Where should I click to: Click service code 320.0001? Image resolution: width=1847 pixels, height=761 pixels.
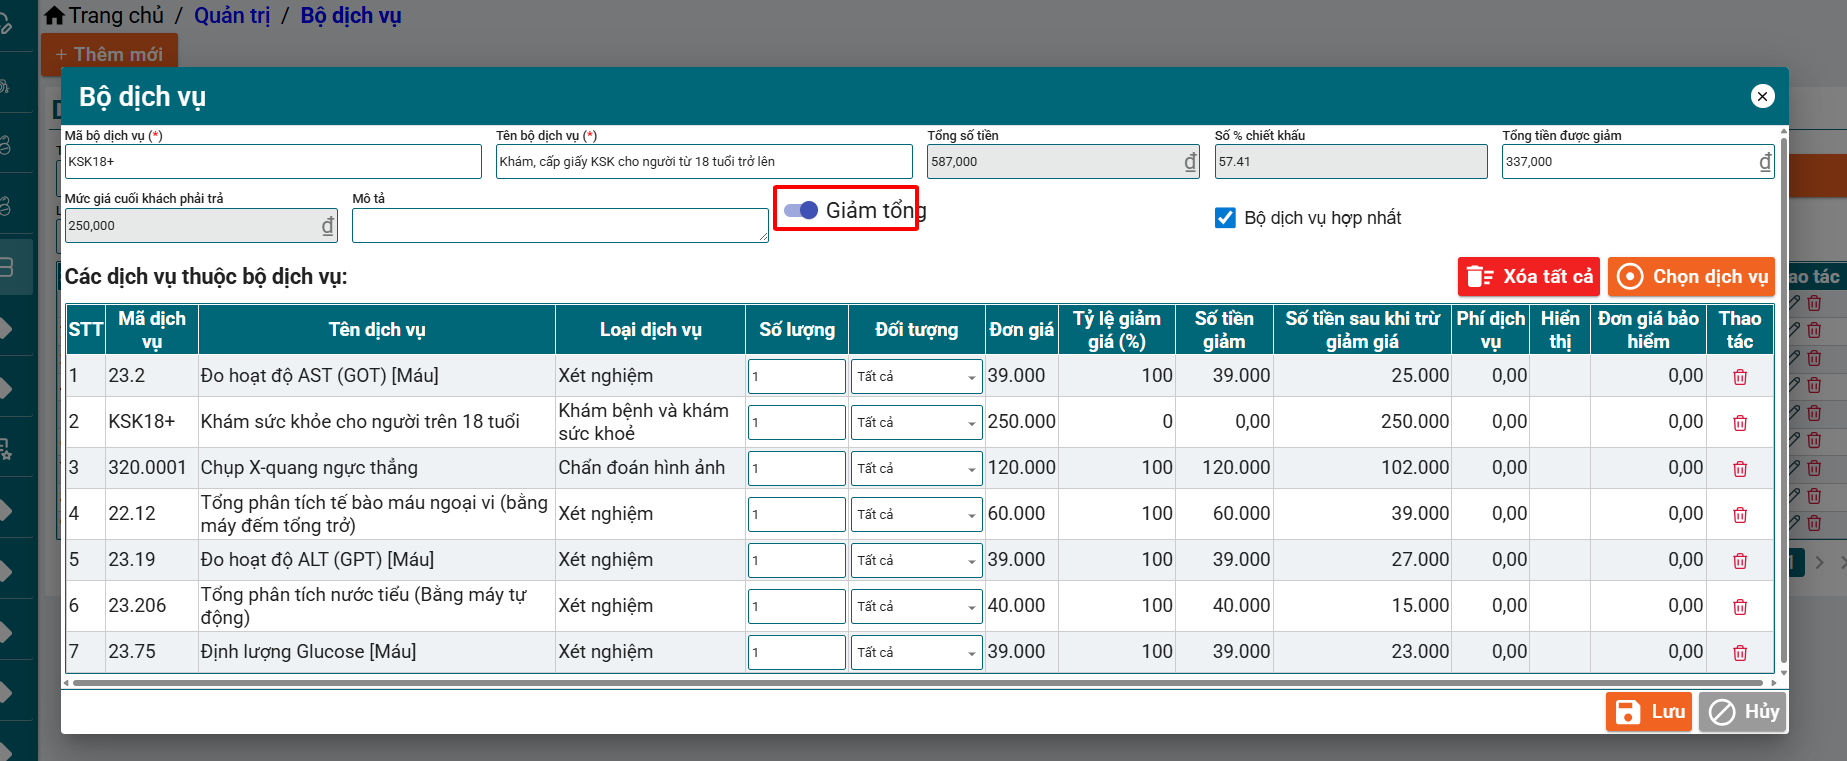click(147, 468)
